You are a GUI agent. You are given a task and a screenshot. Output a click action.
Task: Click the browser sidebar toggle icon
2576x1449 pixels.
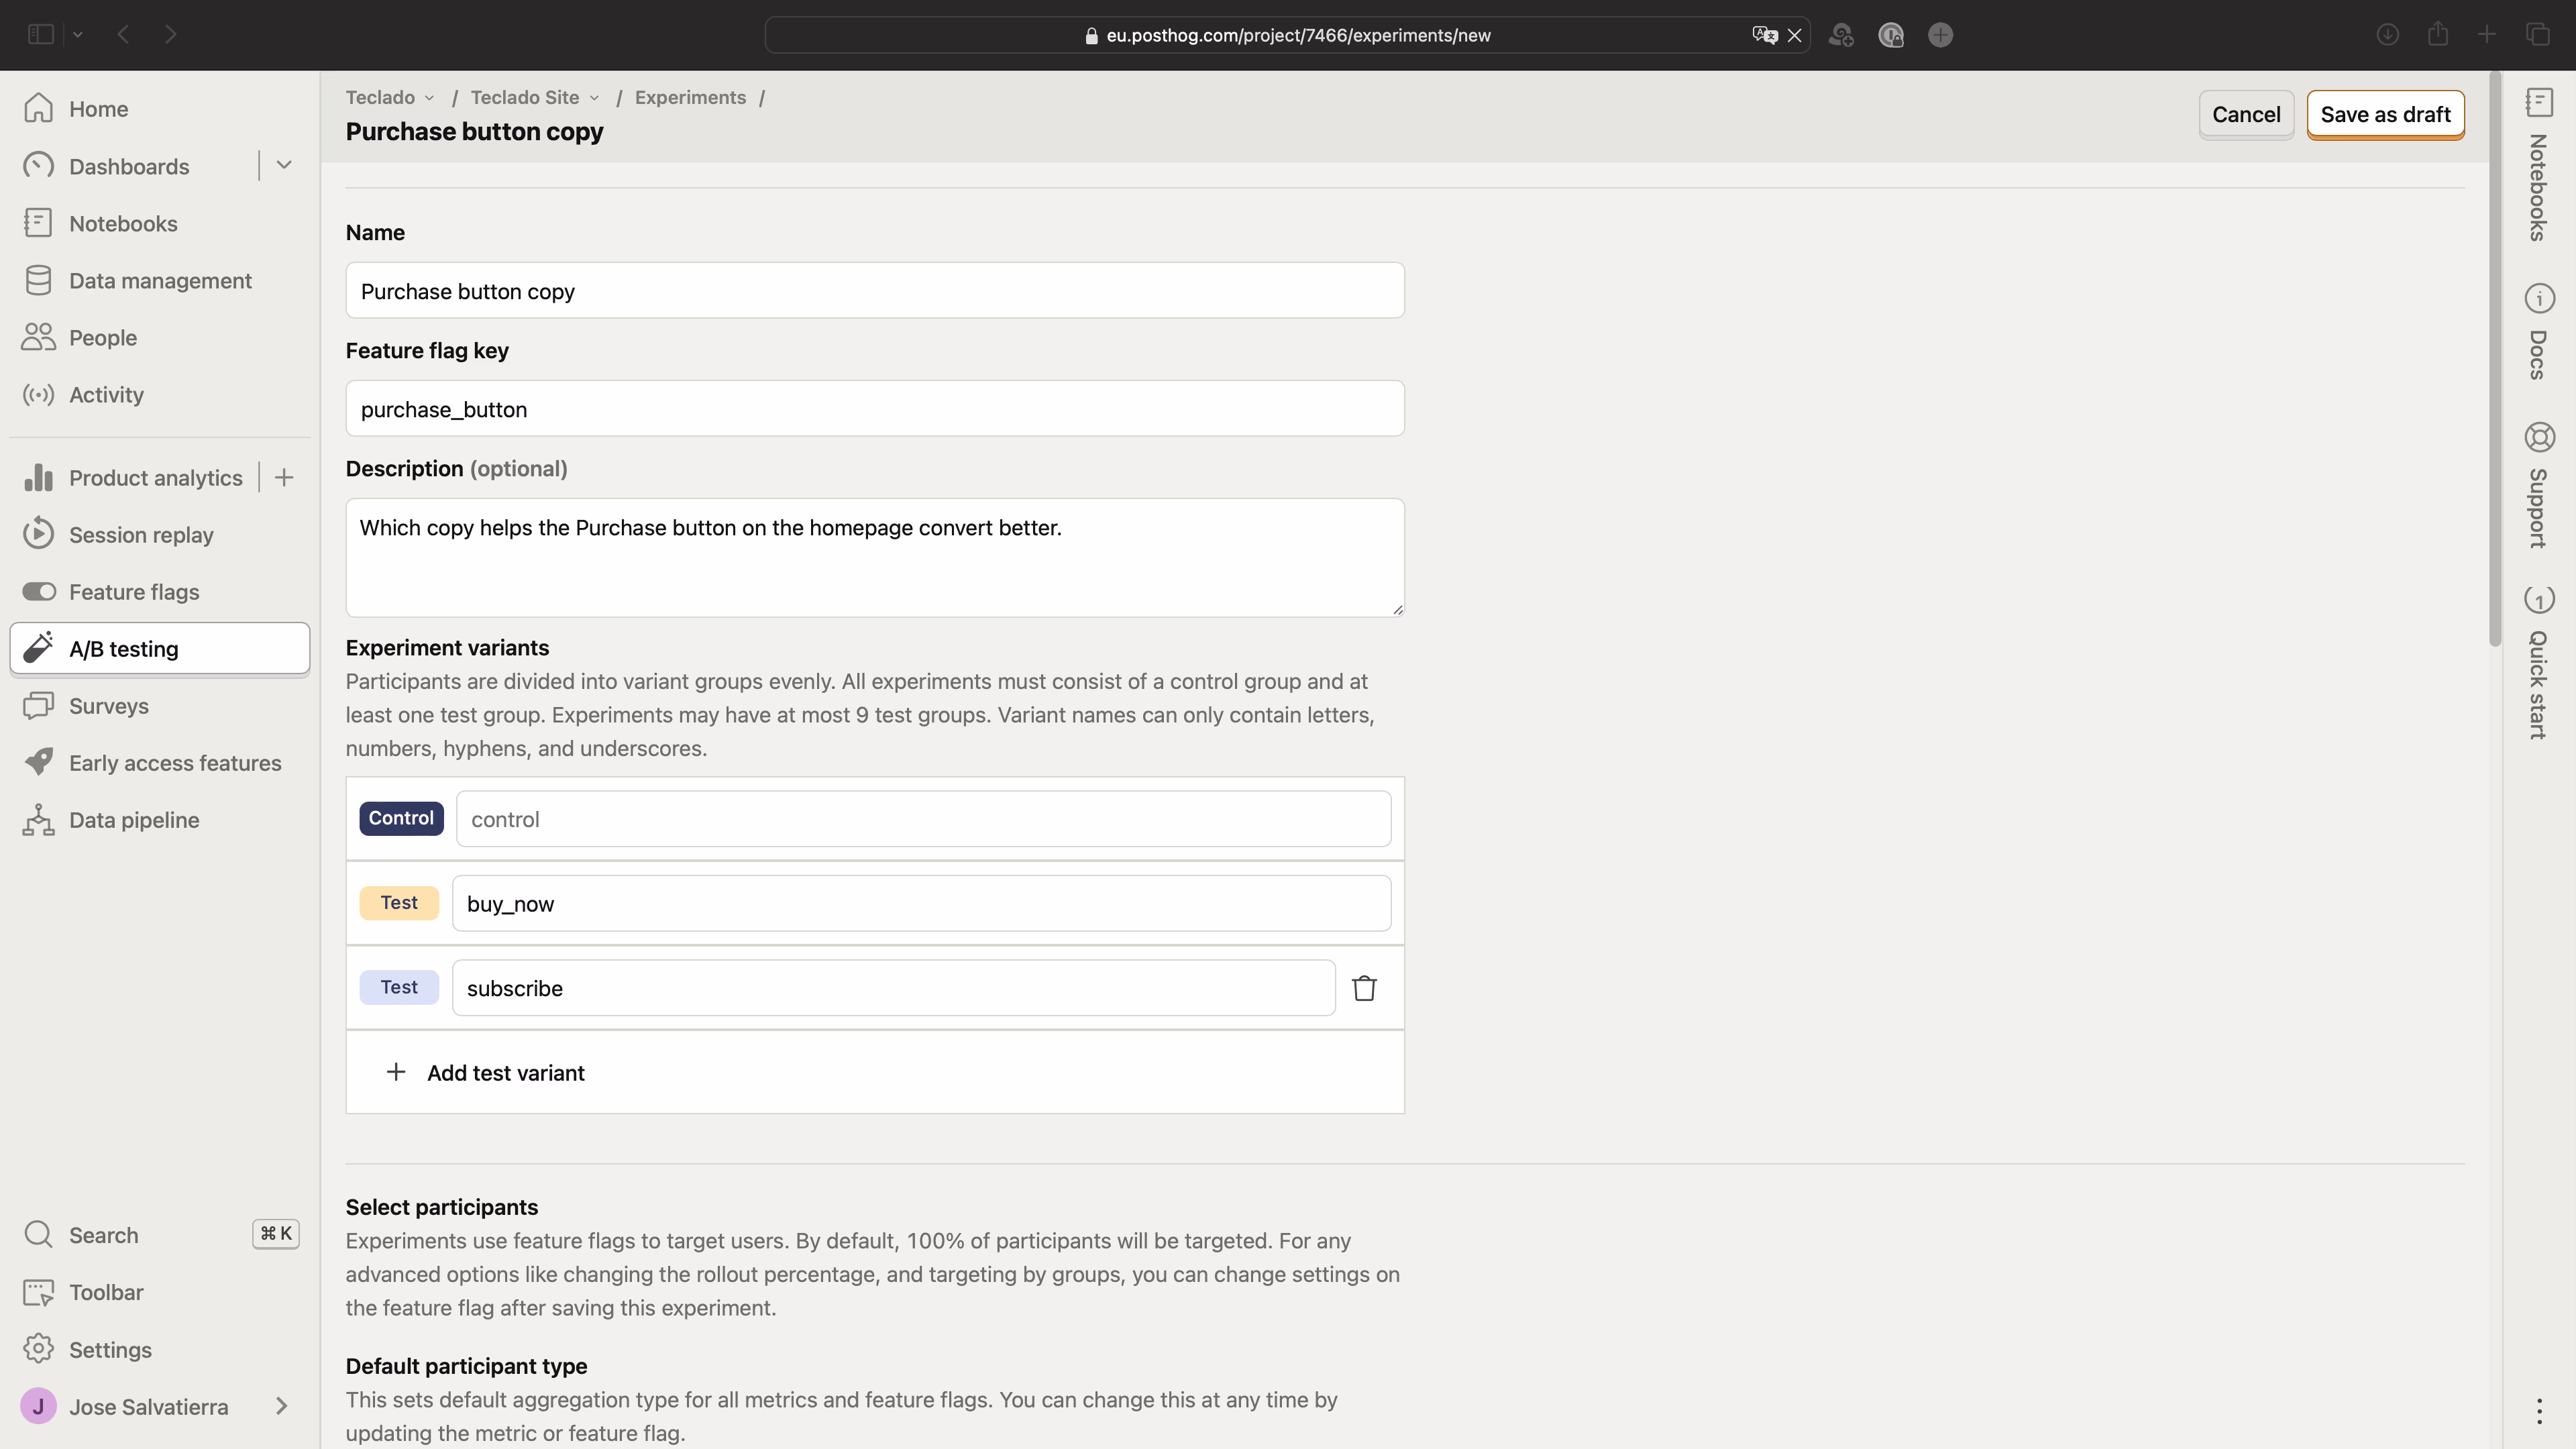(x=41, y=35)
